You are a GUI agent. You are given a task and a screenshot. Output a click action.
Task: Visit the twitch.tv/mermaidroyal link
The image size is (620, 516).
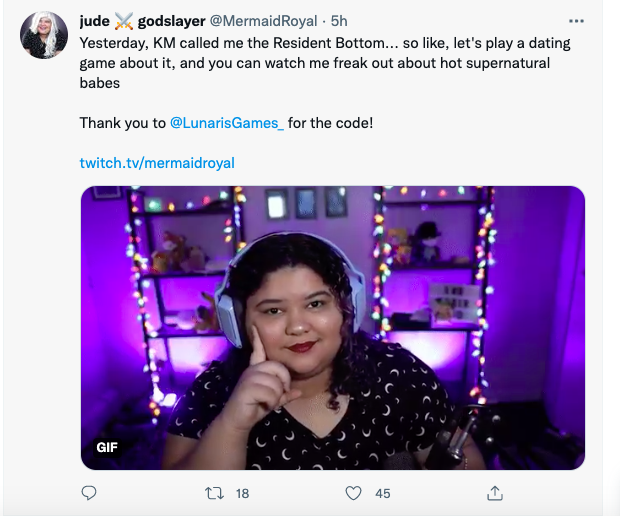157,162
